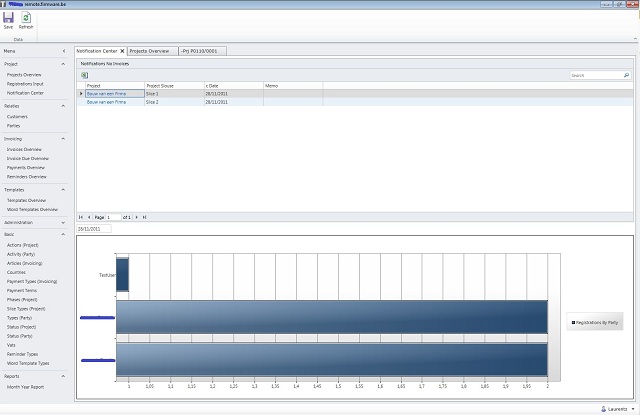Open Word Template Types in sidebar
The height and width of the screenshot is (415, 640).
tap(28, 363)
